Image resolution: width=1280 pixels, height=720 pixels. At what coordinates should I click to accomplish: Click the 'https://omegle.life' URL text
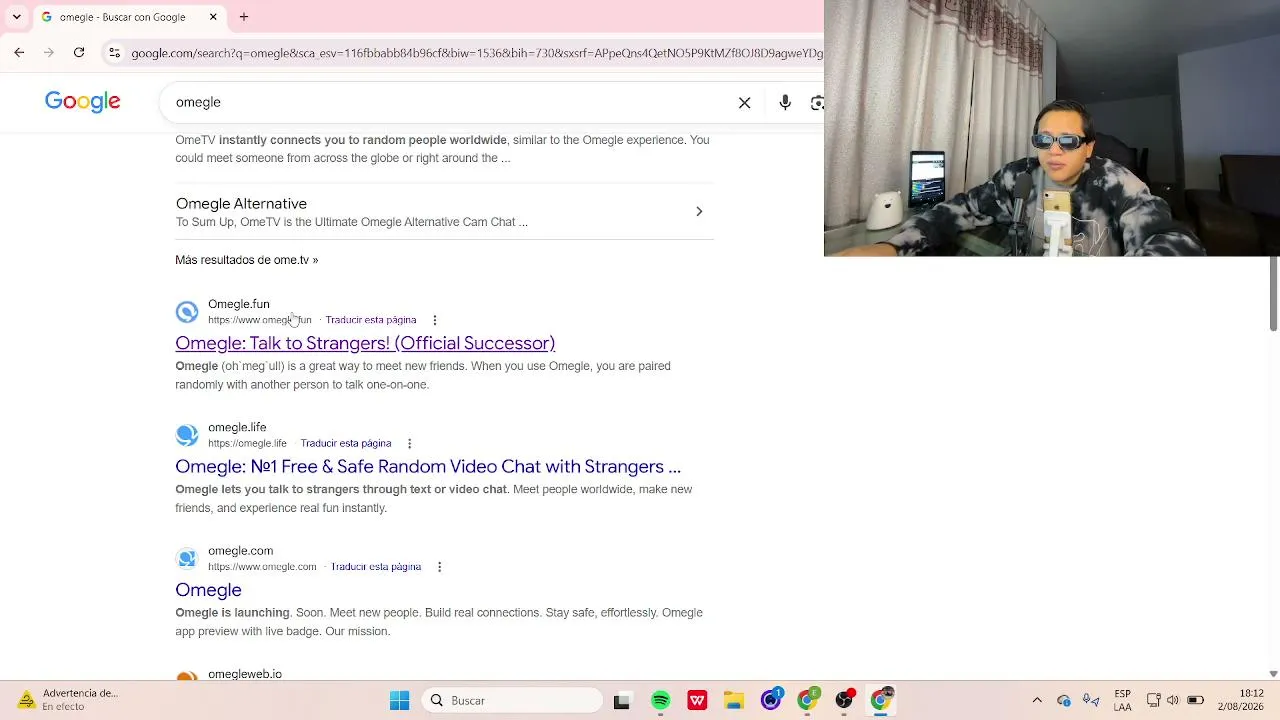coord(247,443)
